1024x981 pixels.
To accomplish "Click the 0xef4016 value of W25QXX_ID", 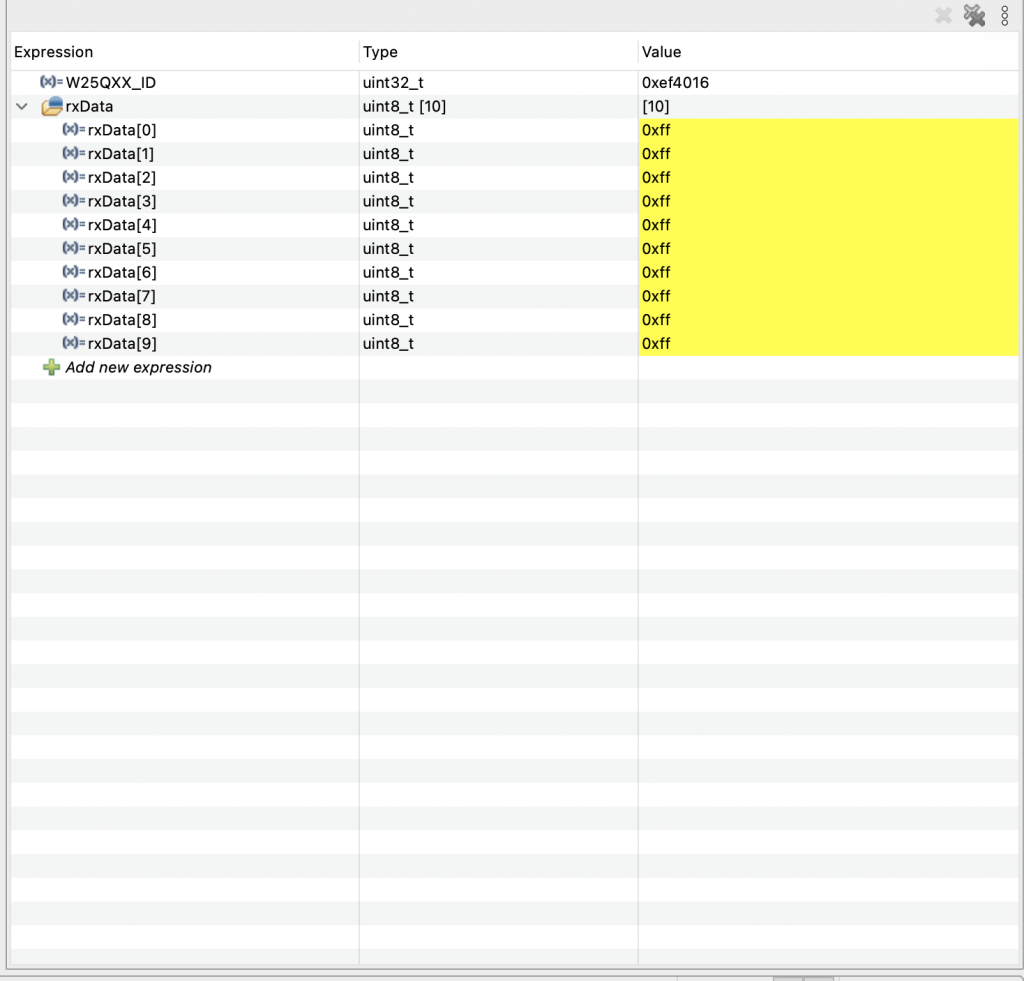I will [x=677, y=82].
